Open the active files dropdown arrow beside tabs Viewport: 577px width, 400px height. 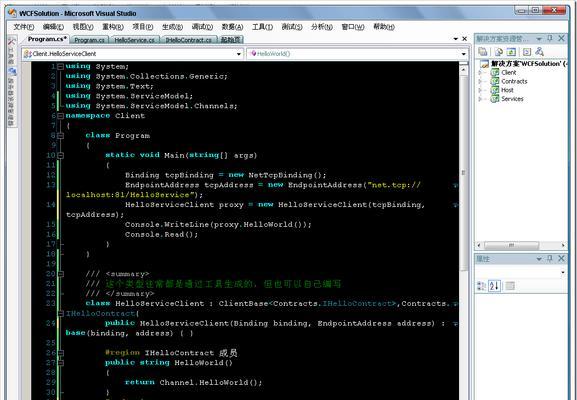tap(456, 39)
